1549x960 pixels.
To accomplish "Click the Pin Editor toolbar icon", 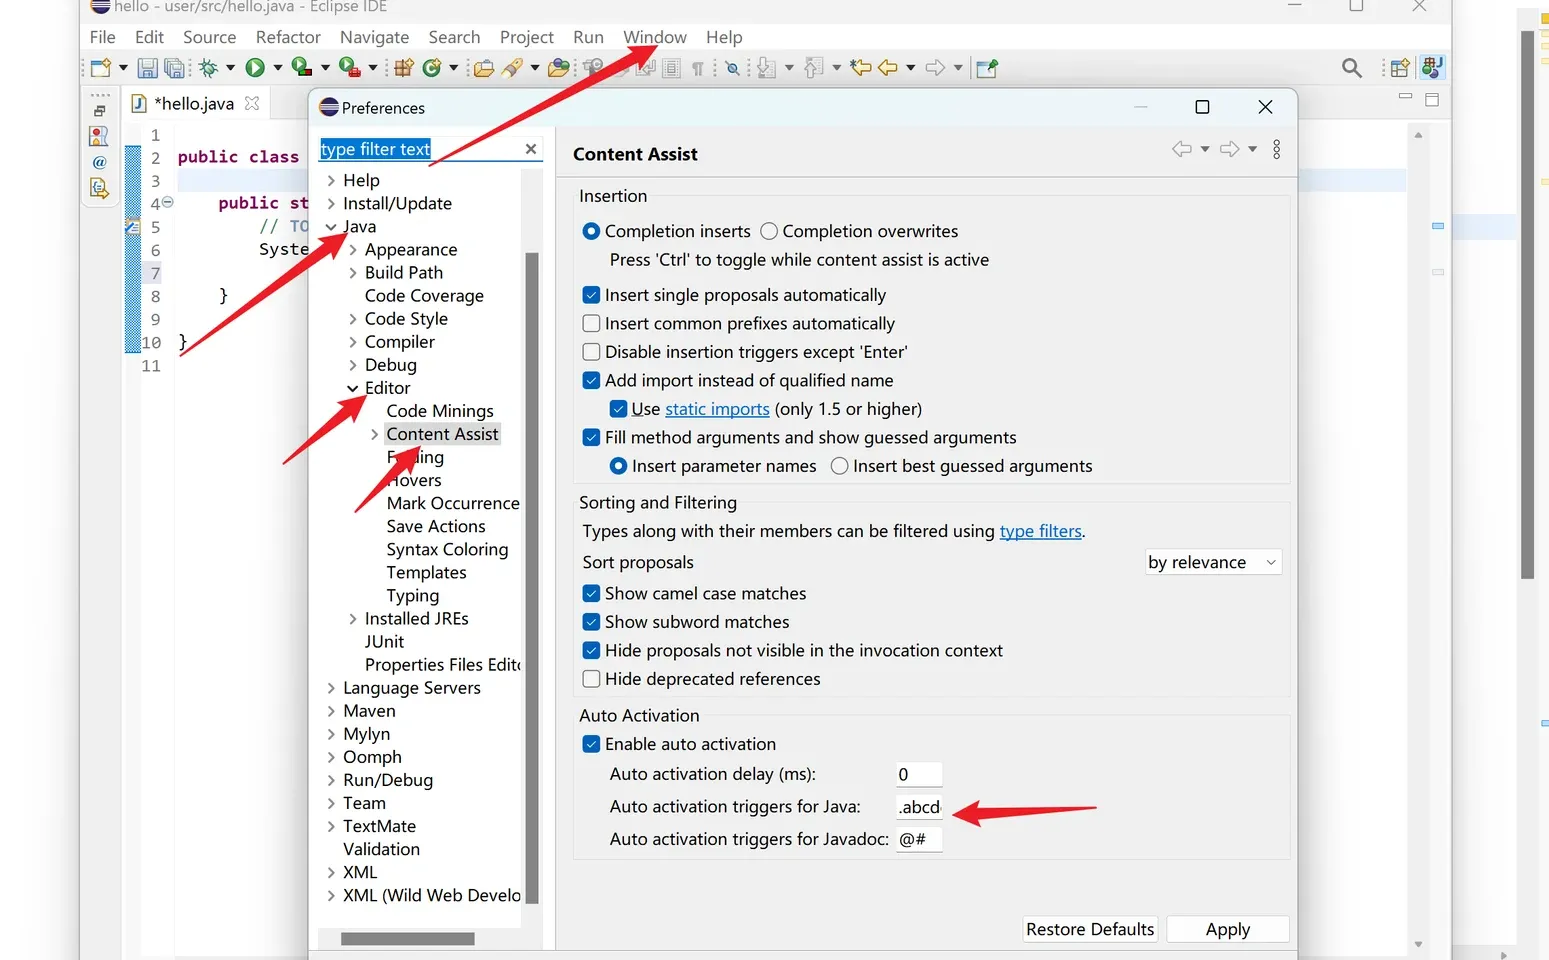I will (987, 68).
